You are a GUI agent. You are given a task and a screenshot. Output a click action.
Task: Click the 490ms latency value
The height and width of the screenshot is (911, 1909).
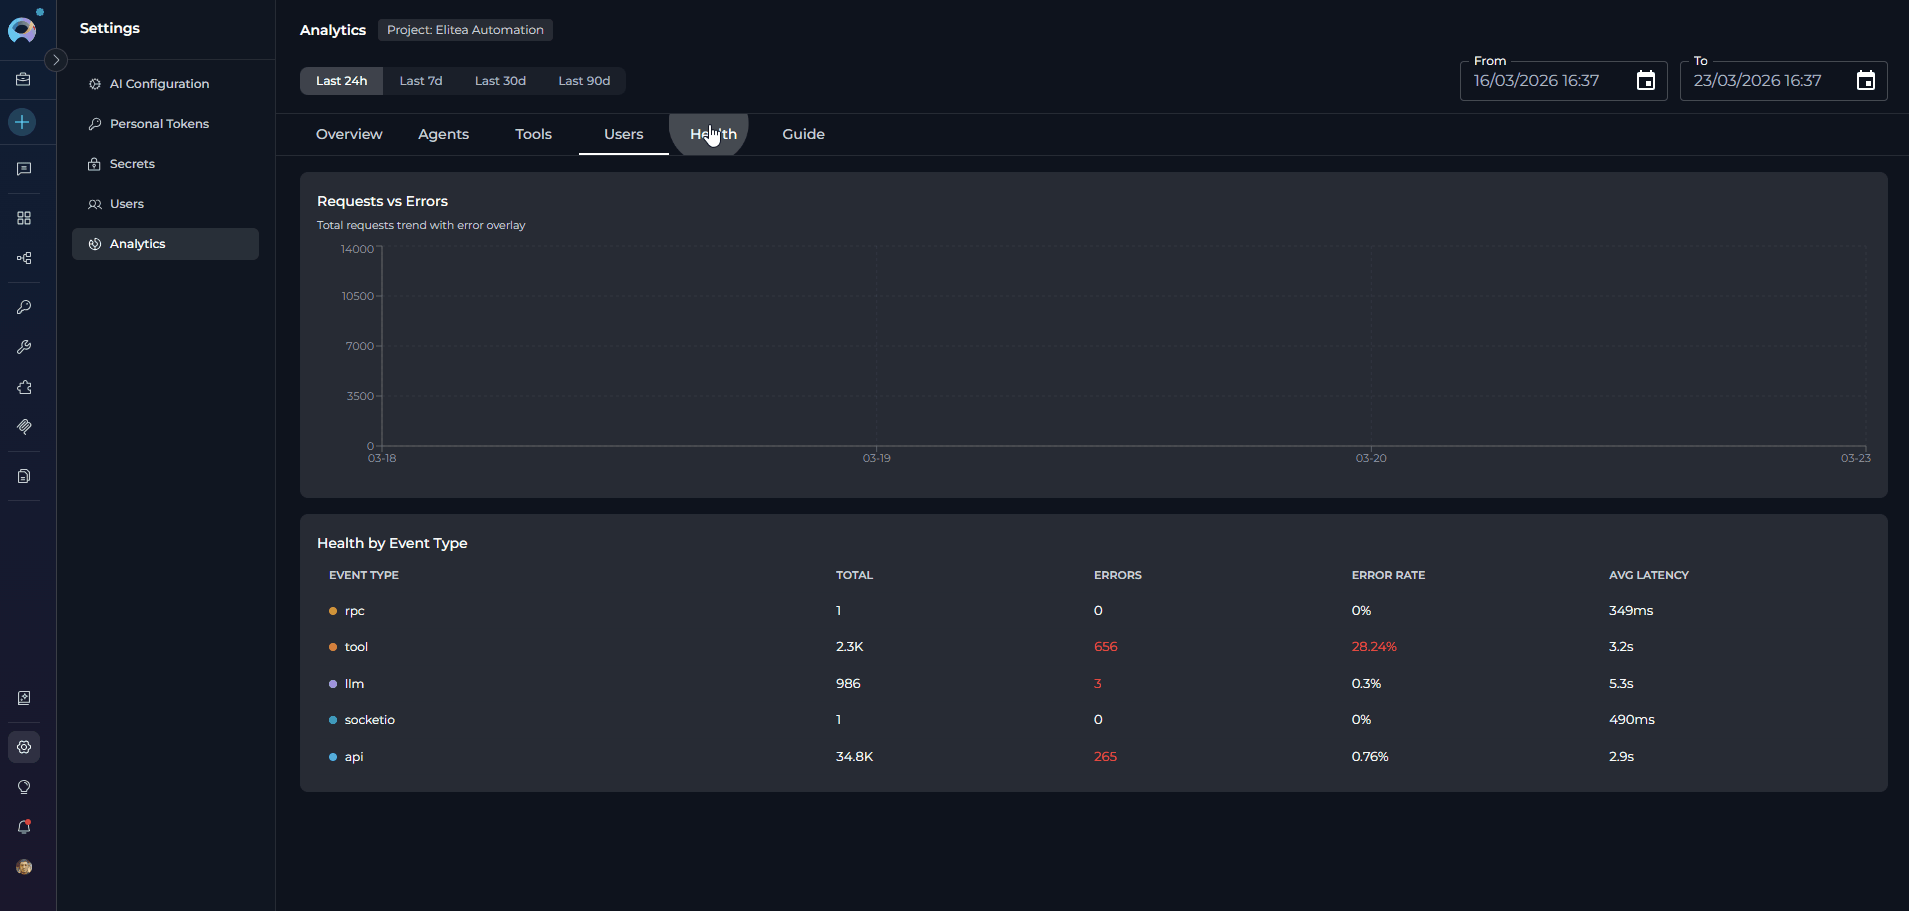[1631, 720]
